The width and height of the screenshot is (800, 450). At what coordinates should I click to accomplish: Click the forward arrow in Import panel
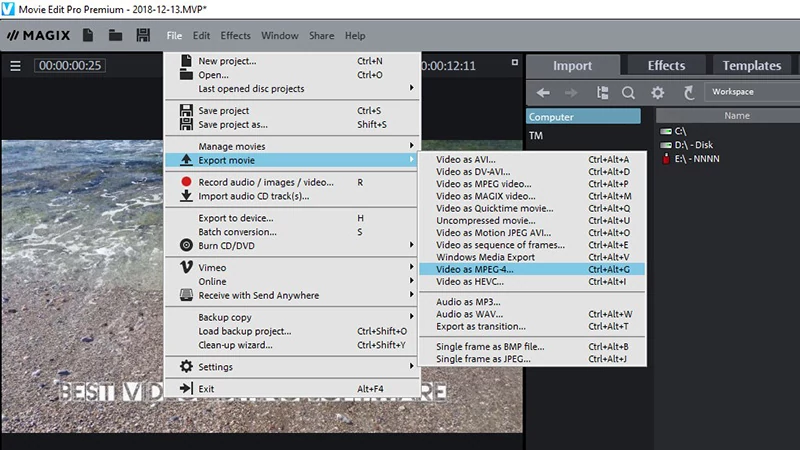(571, 92)
